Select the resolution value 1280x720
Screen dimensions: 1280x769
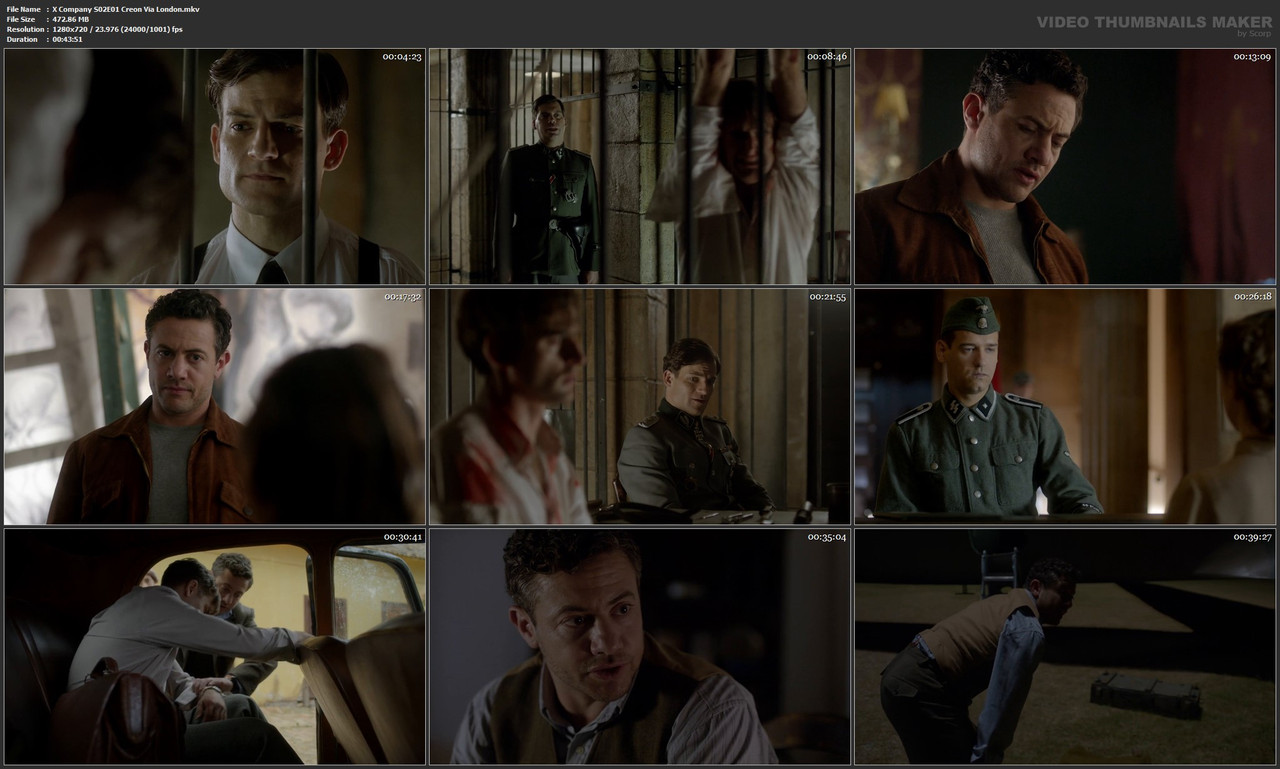pyautogui.click(x=70, y=28)
